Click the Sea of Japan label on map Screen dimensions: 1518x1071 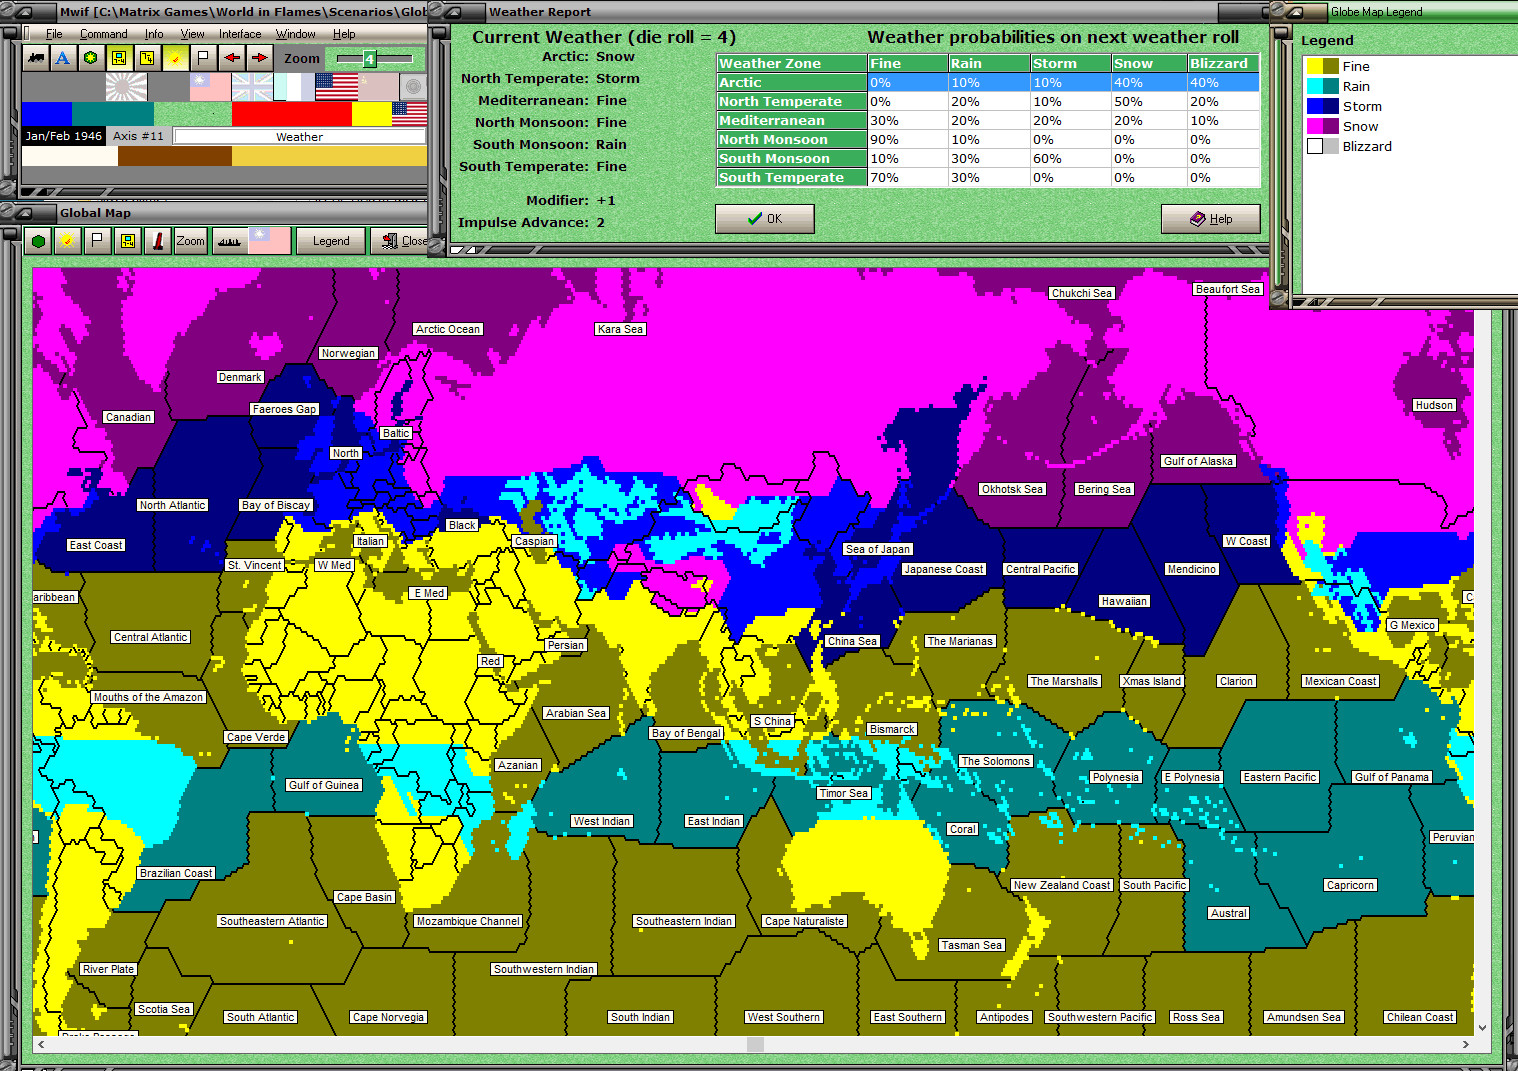(x=878, y=549)
